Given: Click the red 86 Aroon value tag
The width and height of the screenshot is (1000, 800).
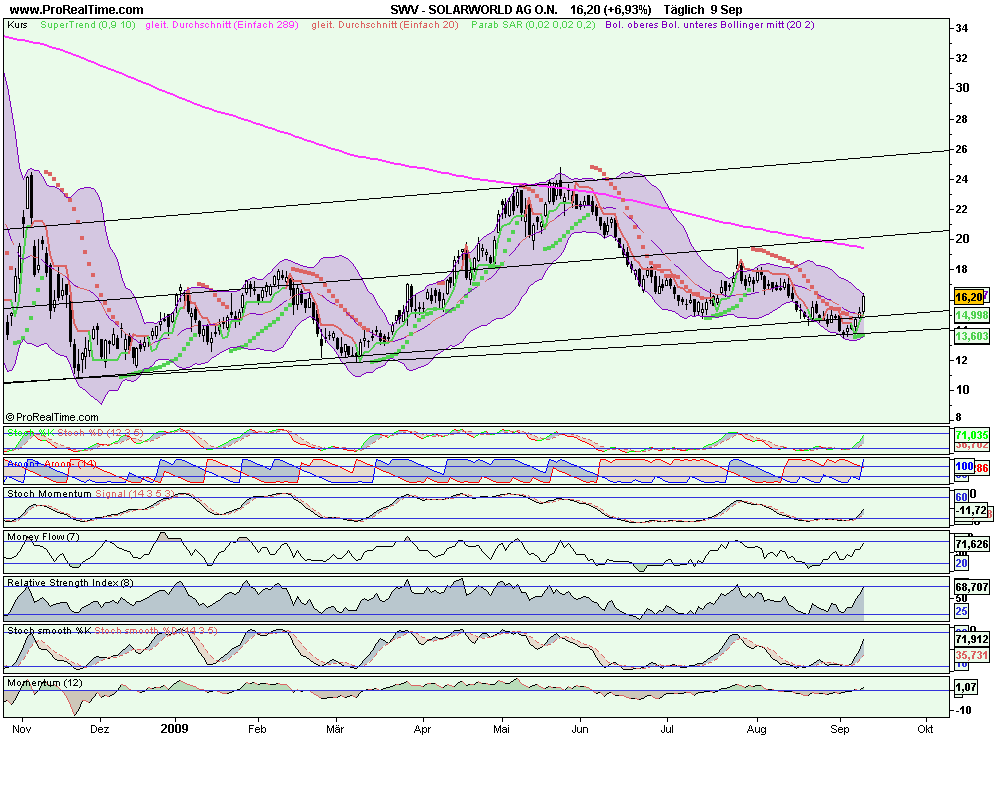Looking at the screenshot, I should tap(982, 468).
